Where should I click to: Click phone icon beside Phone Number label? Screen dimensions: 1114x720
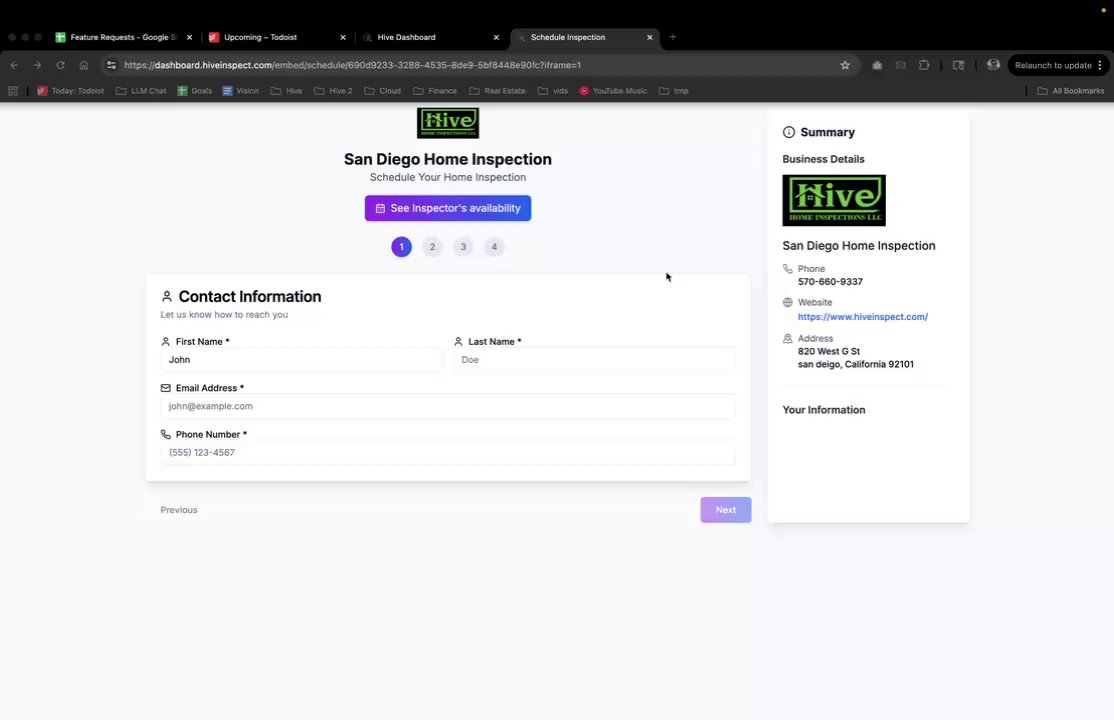pos(166,434)
